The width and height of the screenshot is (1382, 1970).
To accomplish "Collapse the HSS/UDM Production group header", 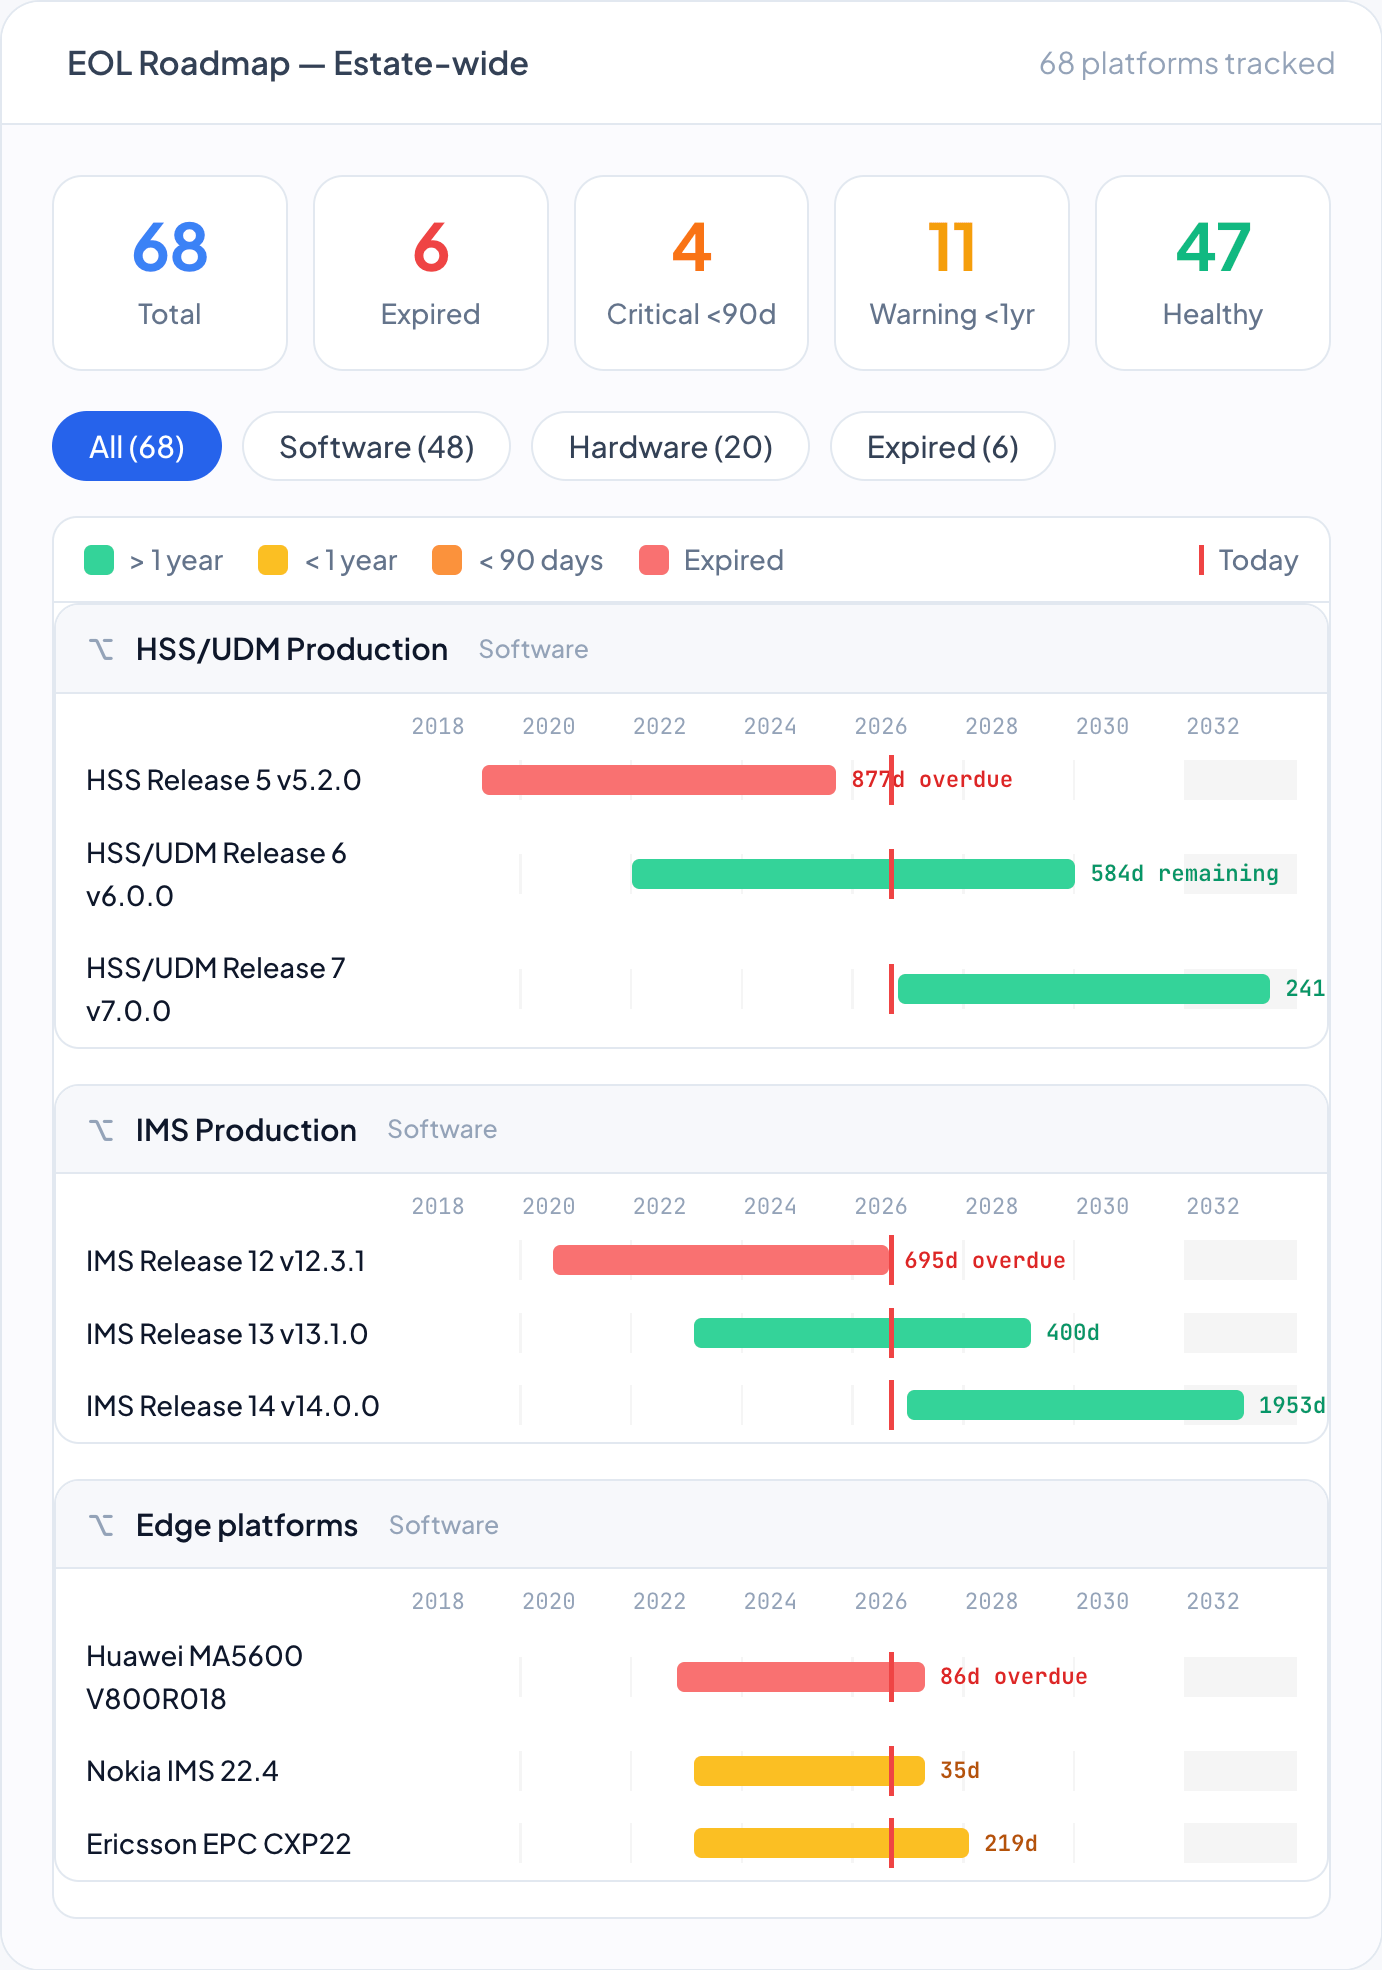I will click(x=692, y=649).
